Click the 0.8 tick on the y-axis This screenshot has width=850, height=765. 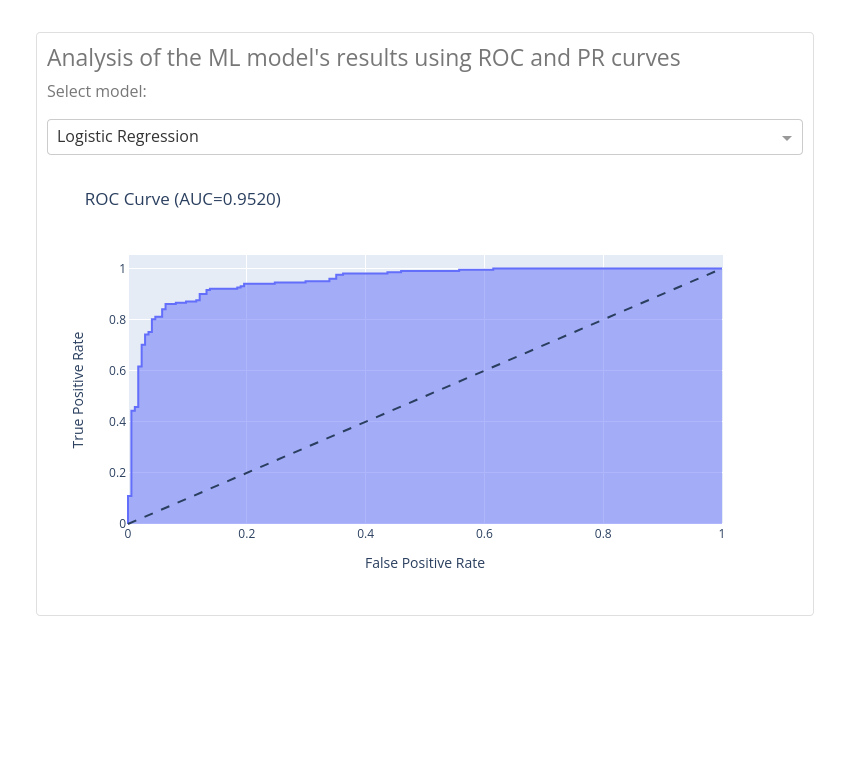pyautogui.click(x=117, y=320)
